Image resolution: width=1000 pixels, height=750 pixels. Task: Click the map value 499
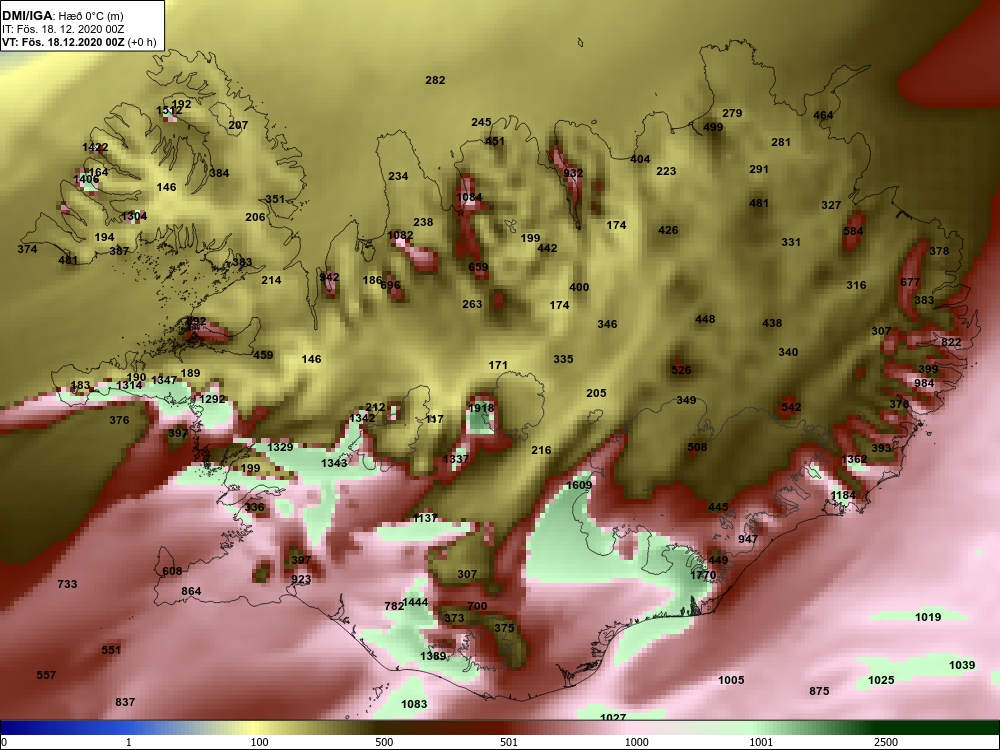pyautogui.click(x=713, y=127)
